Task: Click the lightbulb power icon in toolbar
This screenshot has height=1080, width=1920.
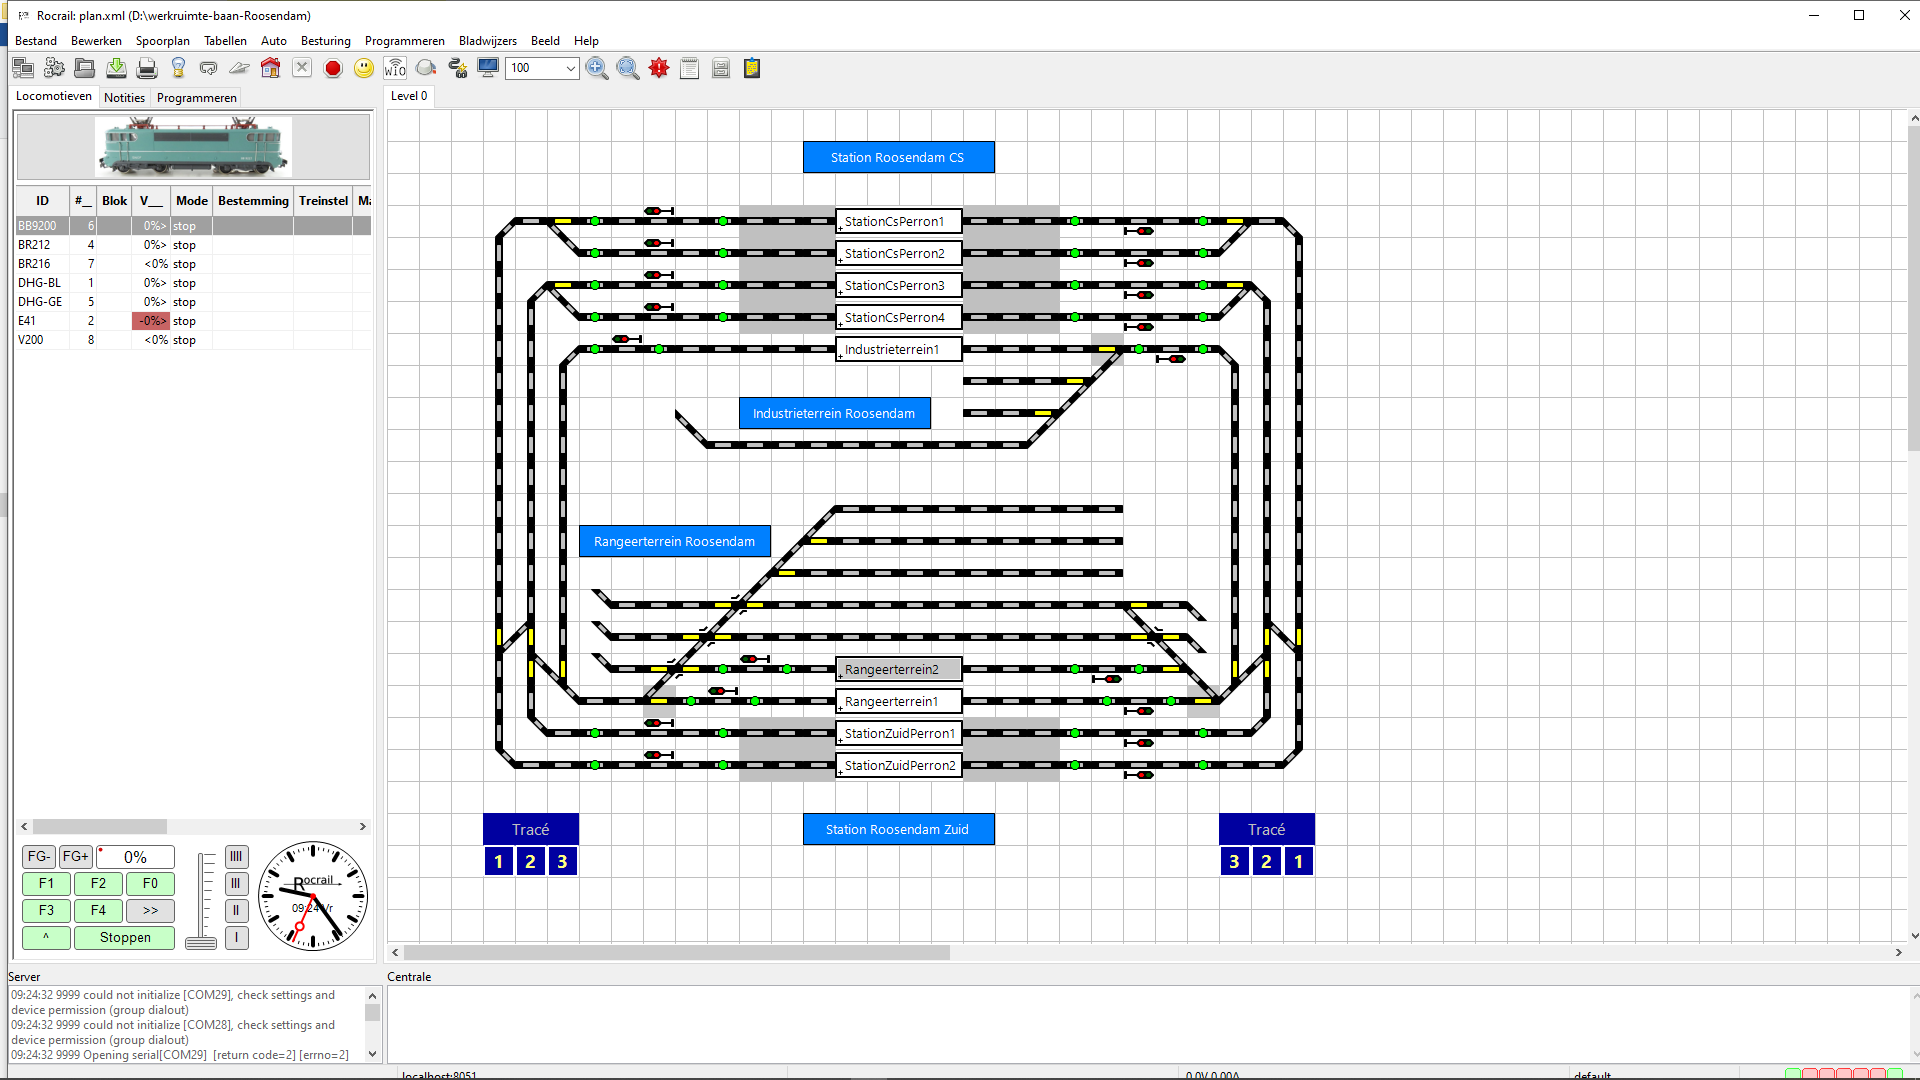Action: coord(178,68)
